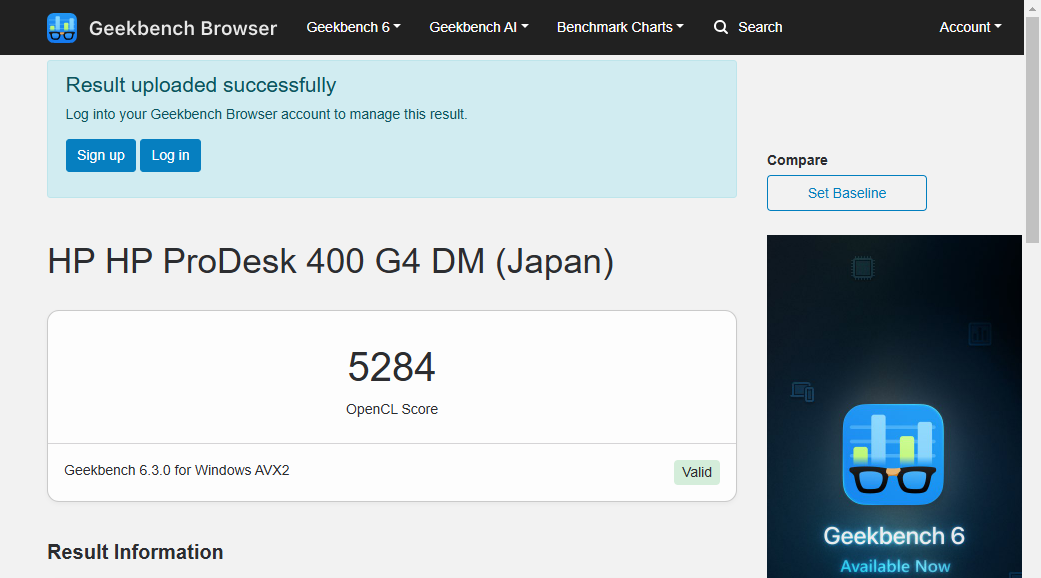Expand the Geekbench 6 dropdown menu
The image size is (1041, 578).
coord(353,27)
